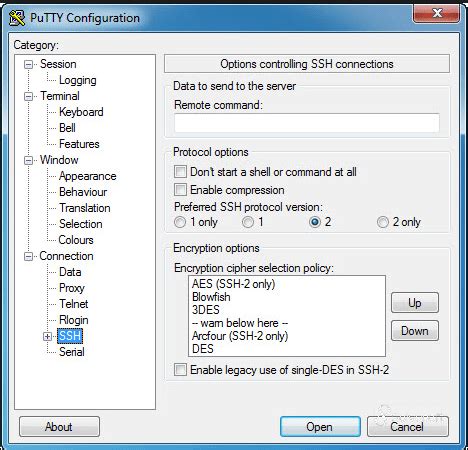
Task: Collapse the Session tree node
Action: pyautogui.click(x=29, y=64)
